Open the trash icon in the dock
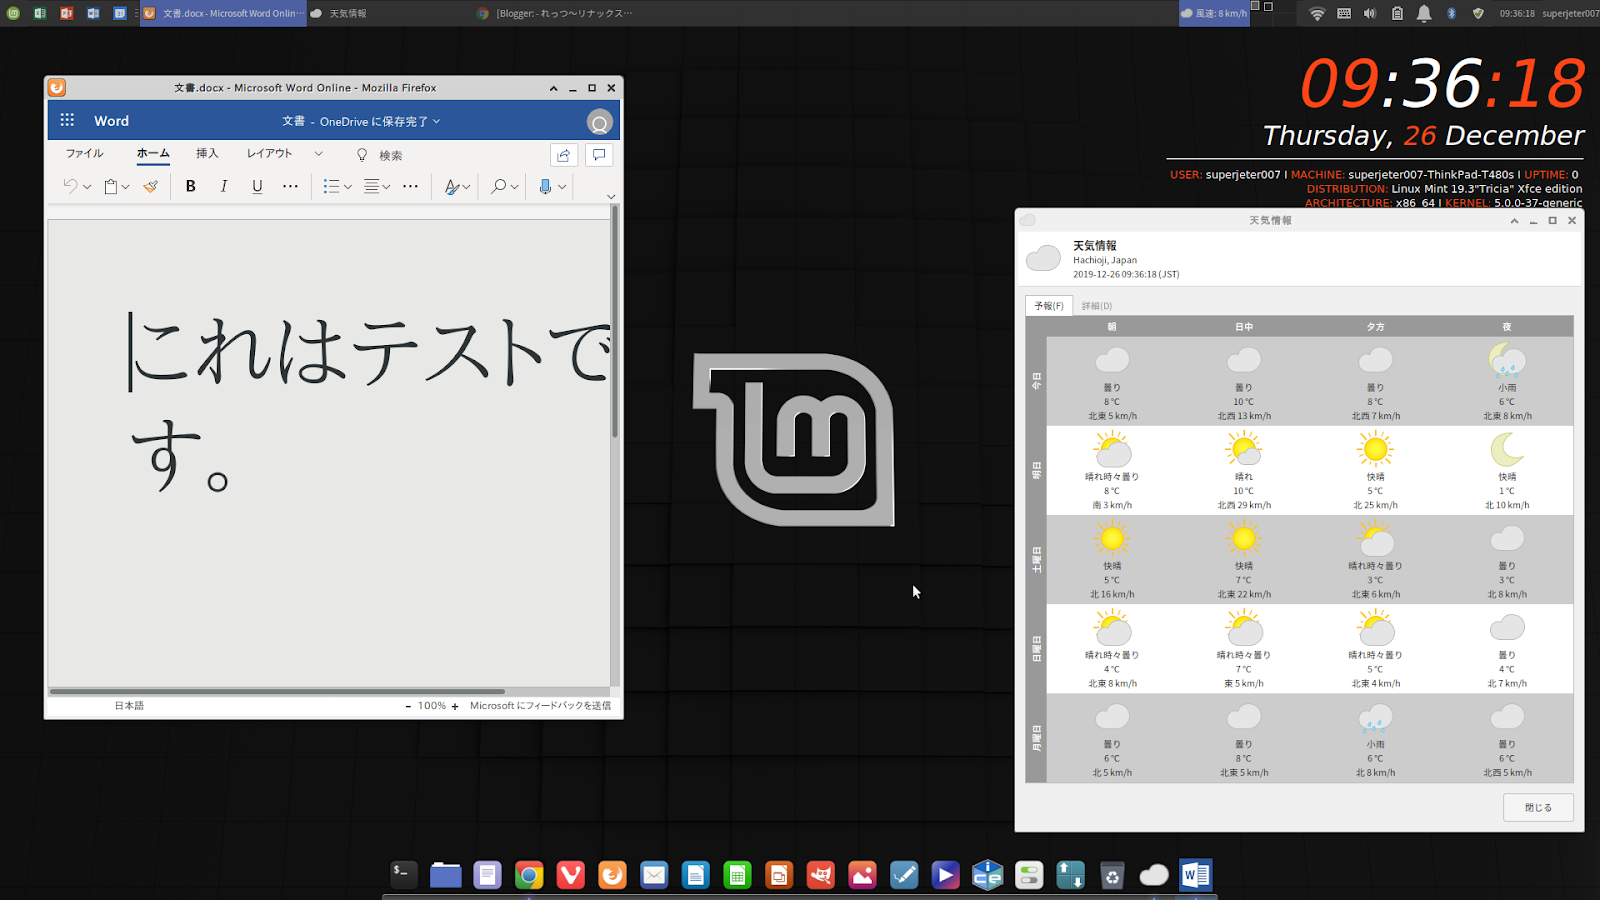The image size is (1600, 900). point(1112,876)
